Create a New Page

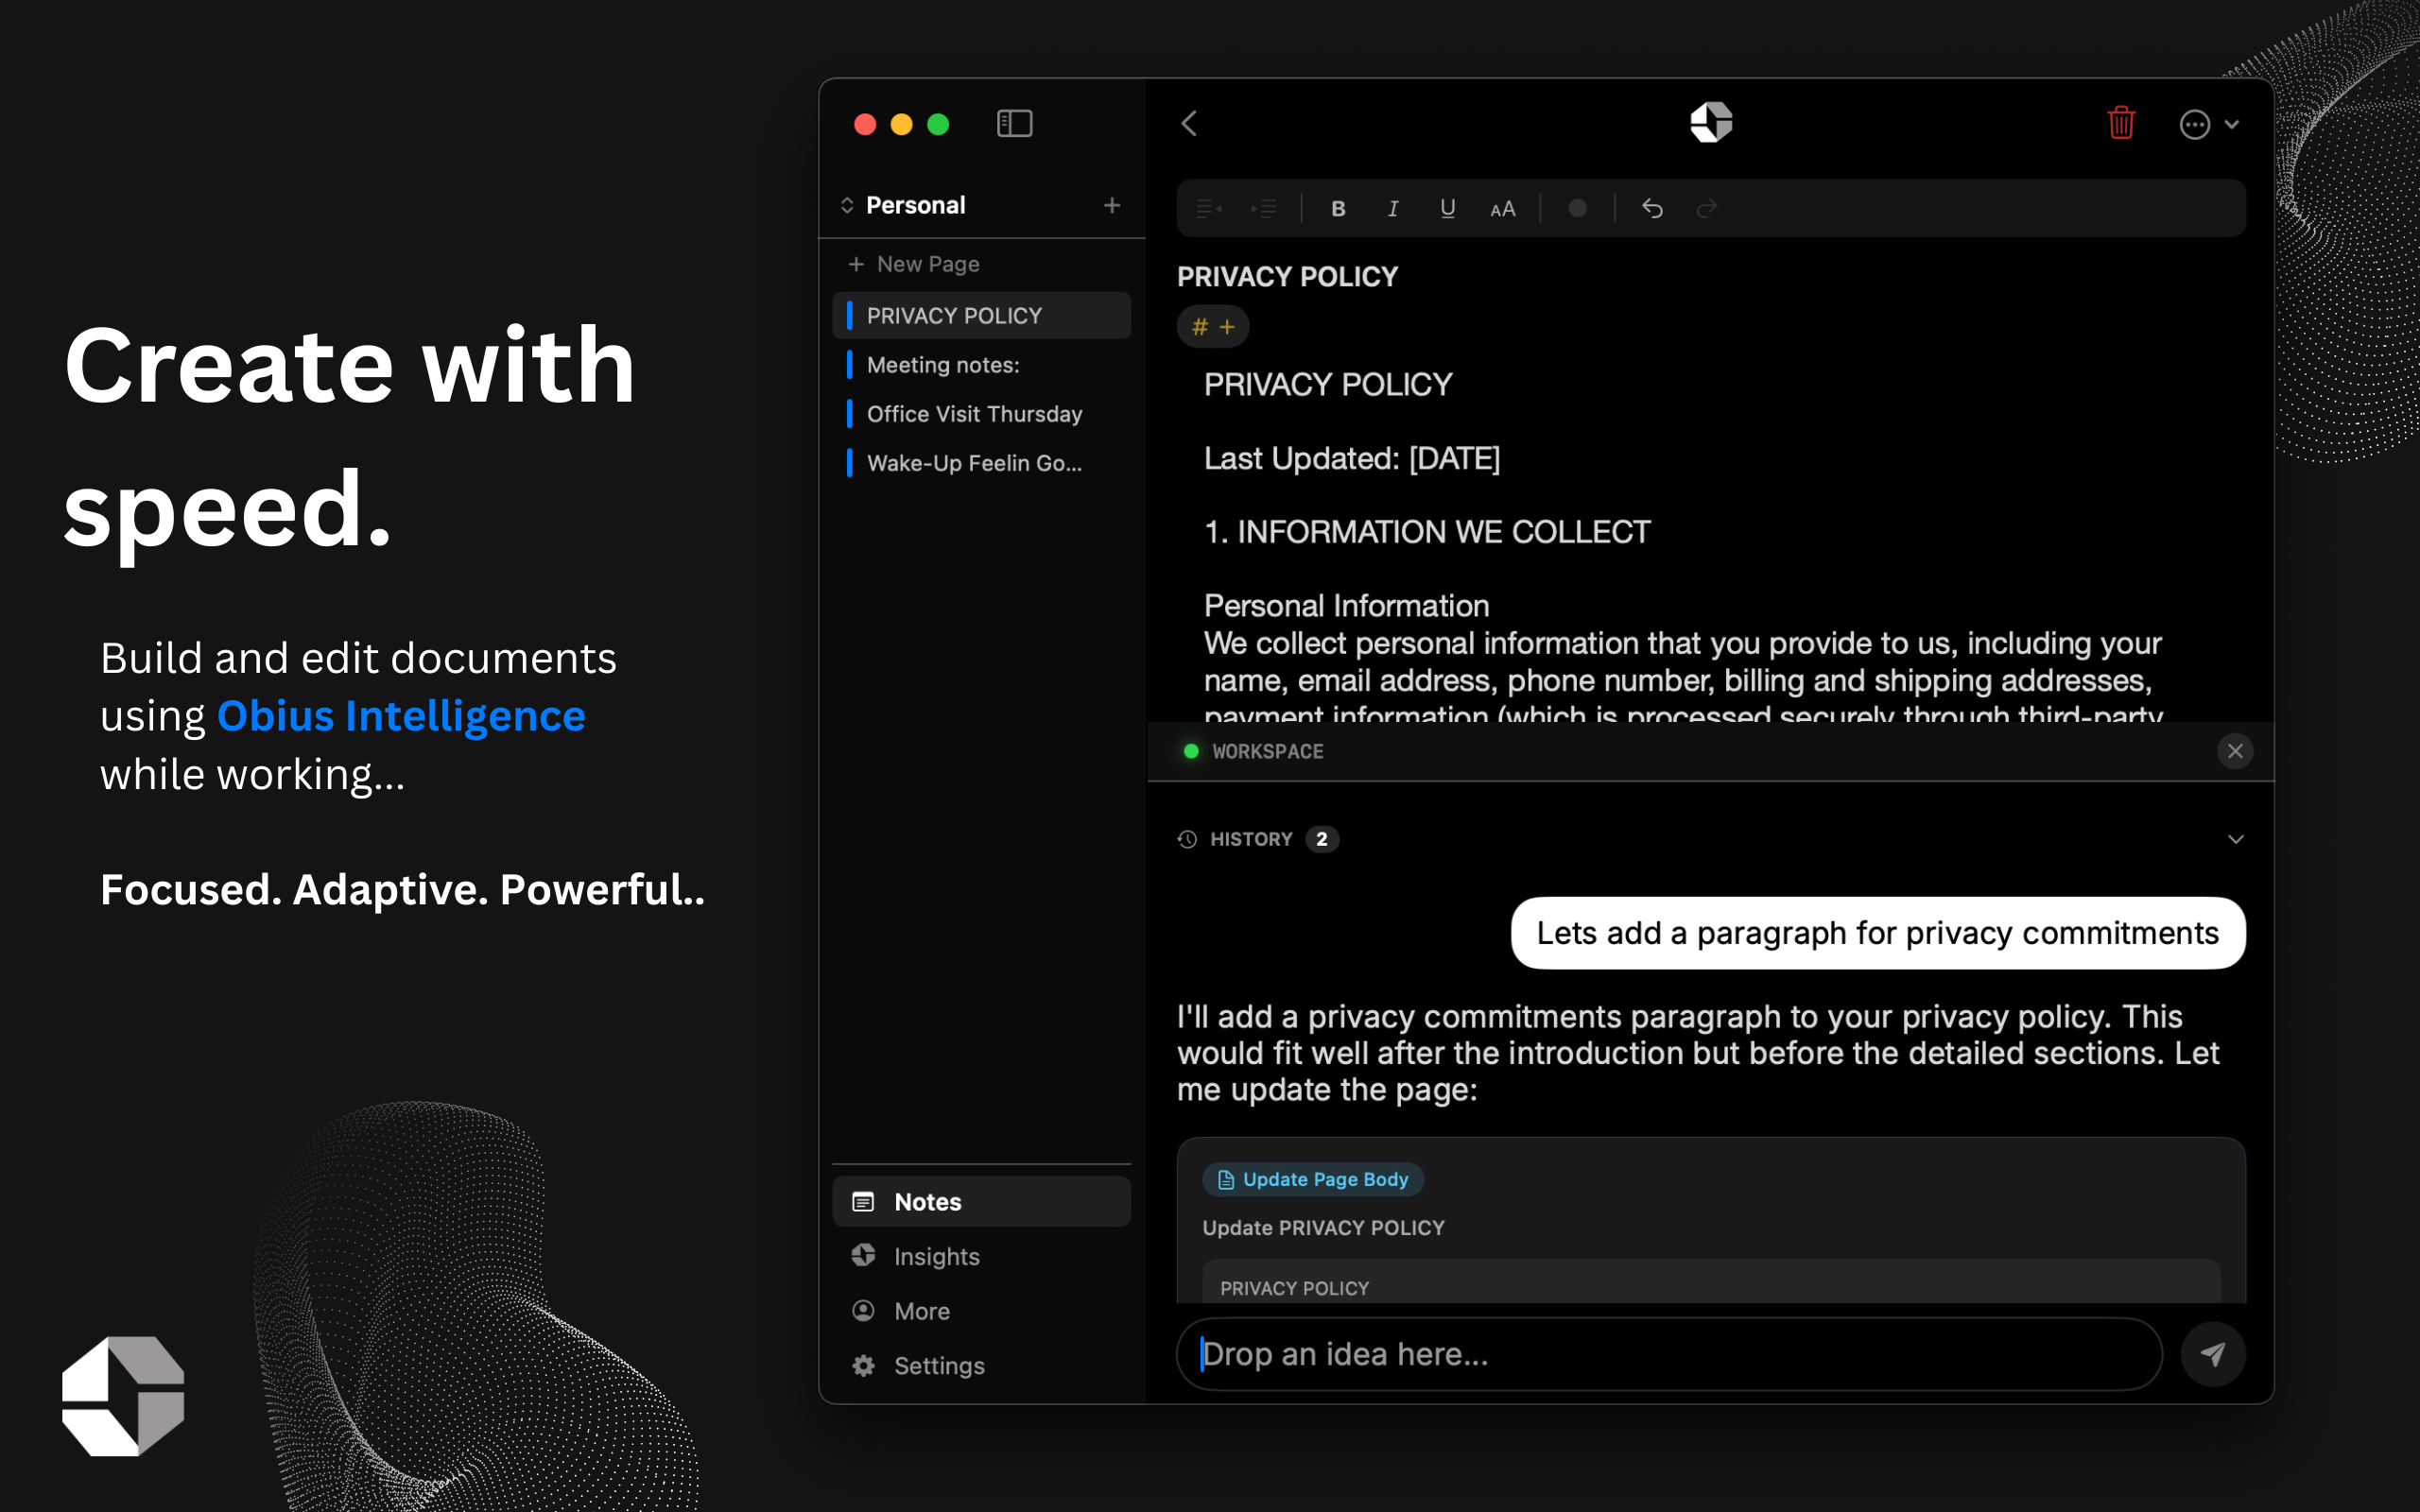click(x=914, y=264)
